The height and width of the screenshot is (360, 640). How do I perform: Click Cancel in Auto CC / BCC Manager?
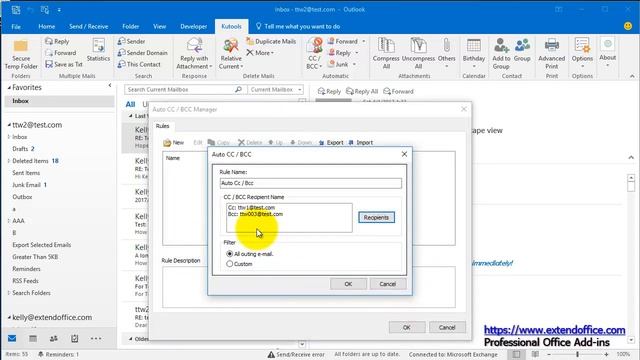447,327
